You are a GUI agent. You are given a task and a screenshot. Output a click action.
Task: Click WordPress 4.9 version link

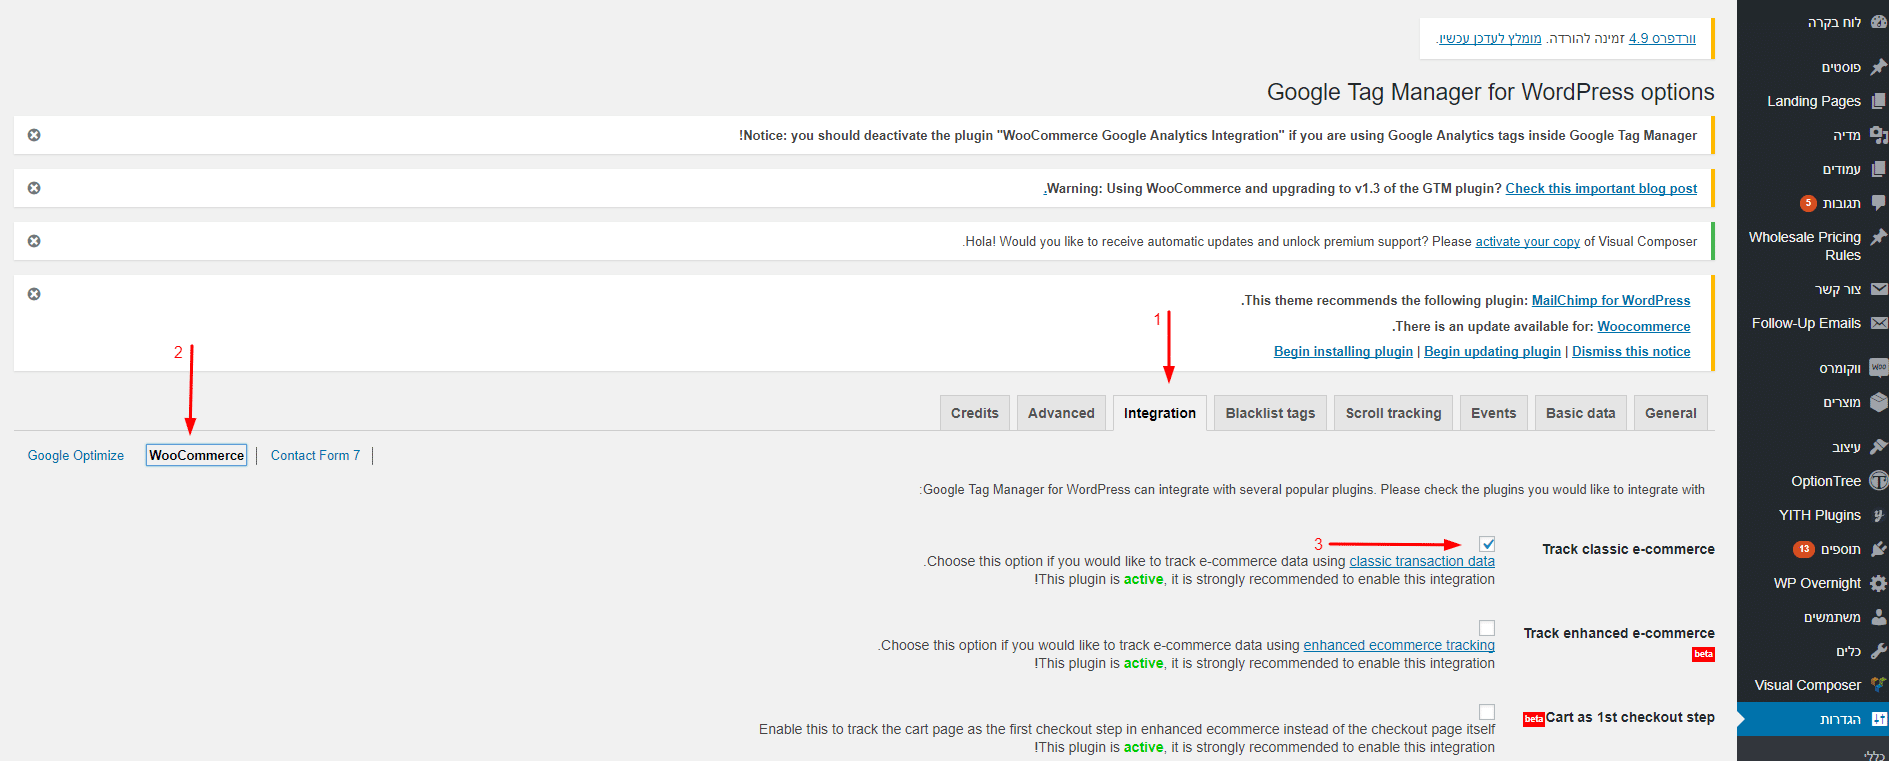click(x=1662, y=38)
